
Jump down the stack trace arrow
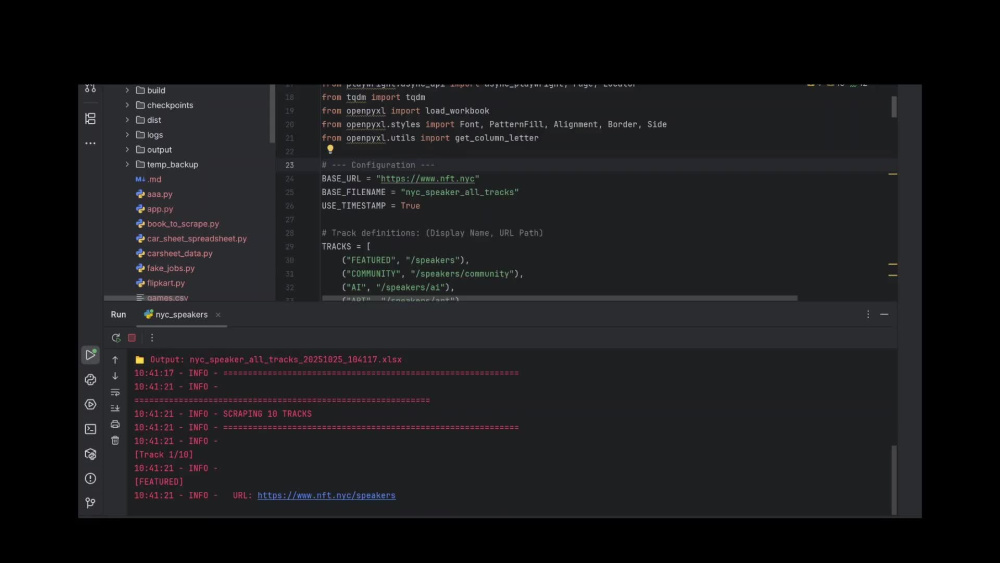coord(115,376)
